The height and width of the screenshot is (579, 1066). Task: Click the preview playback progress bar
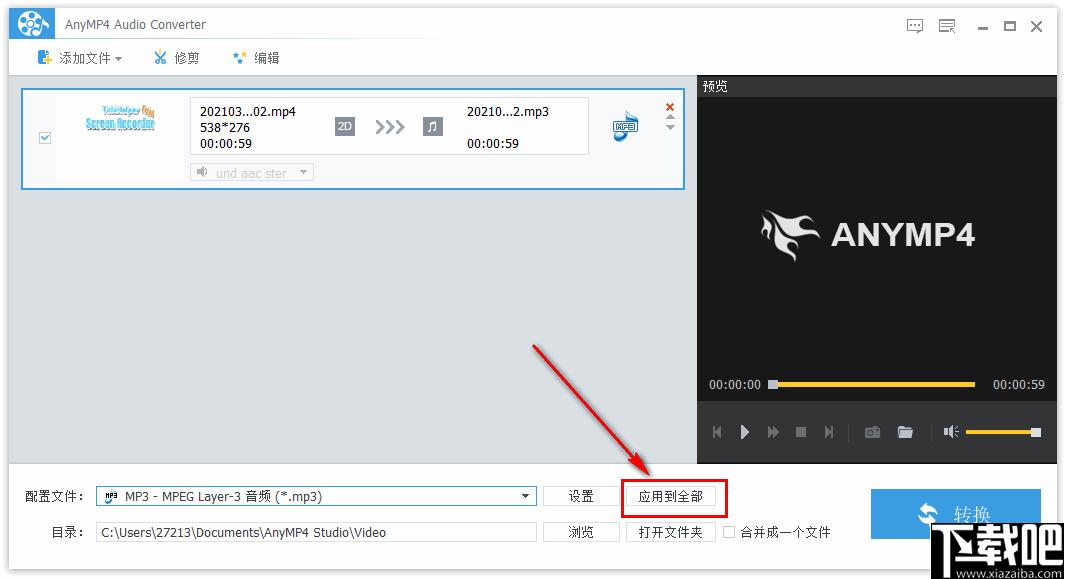pyautogui.click(x=873, y=385)
